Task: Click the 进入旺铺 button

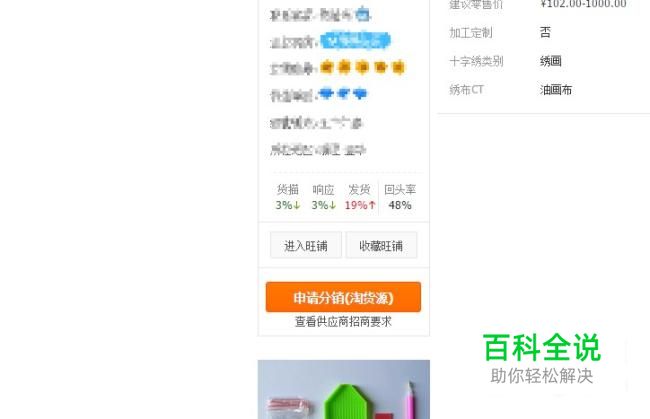Action: pos(306,245)
